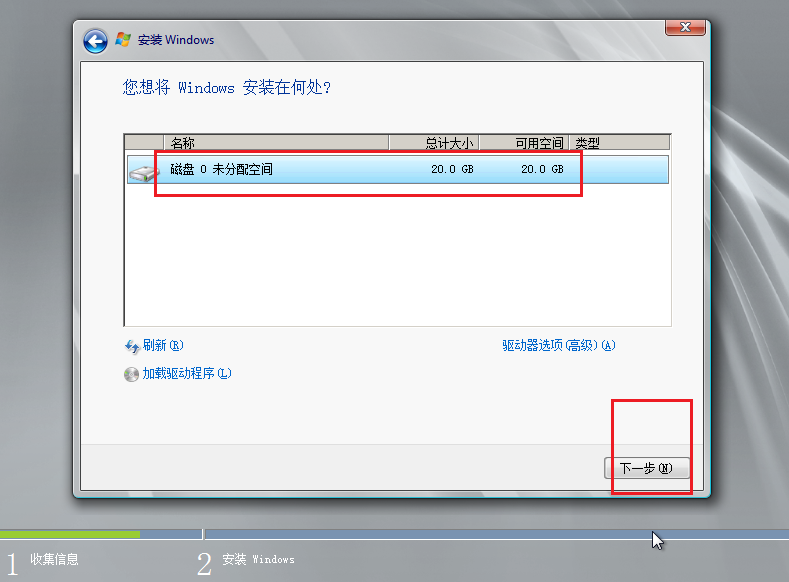Click the green installation progress bar

point(70,534)
